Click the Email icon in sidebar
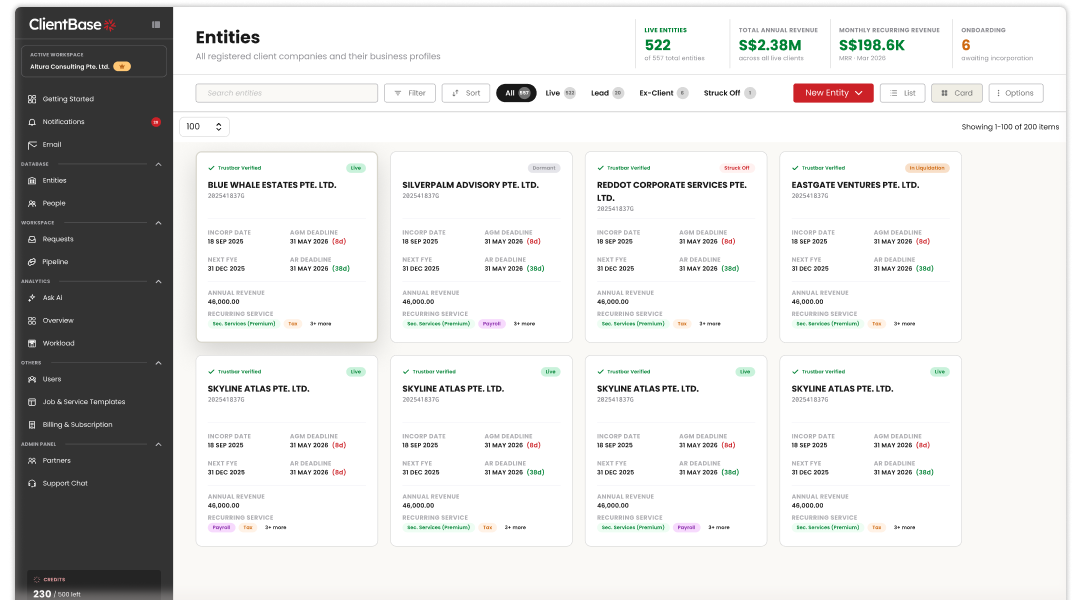 [x=32, y=145]
